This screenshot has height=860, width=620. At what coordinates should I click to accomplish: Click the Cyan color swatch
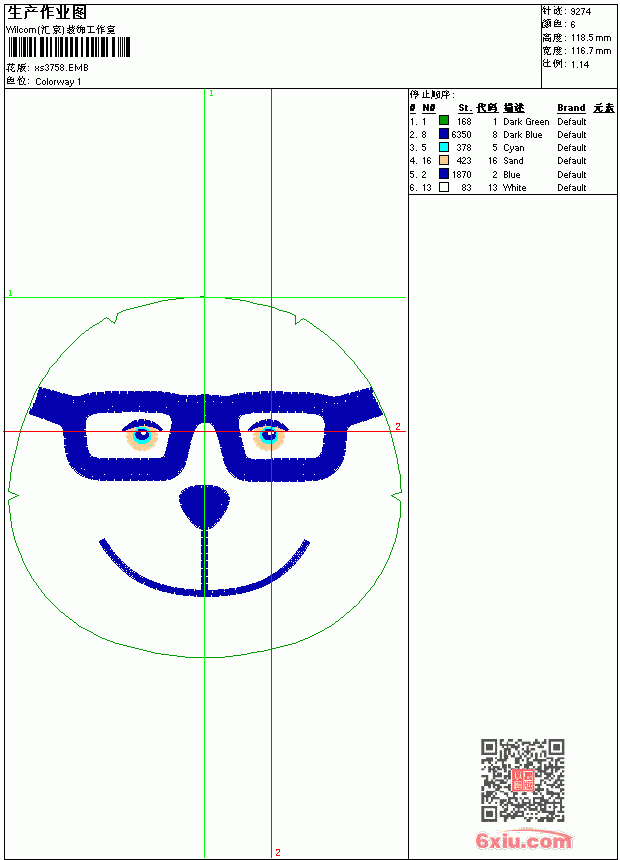click(444, 147)
